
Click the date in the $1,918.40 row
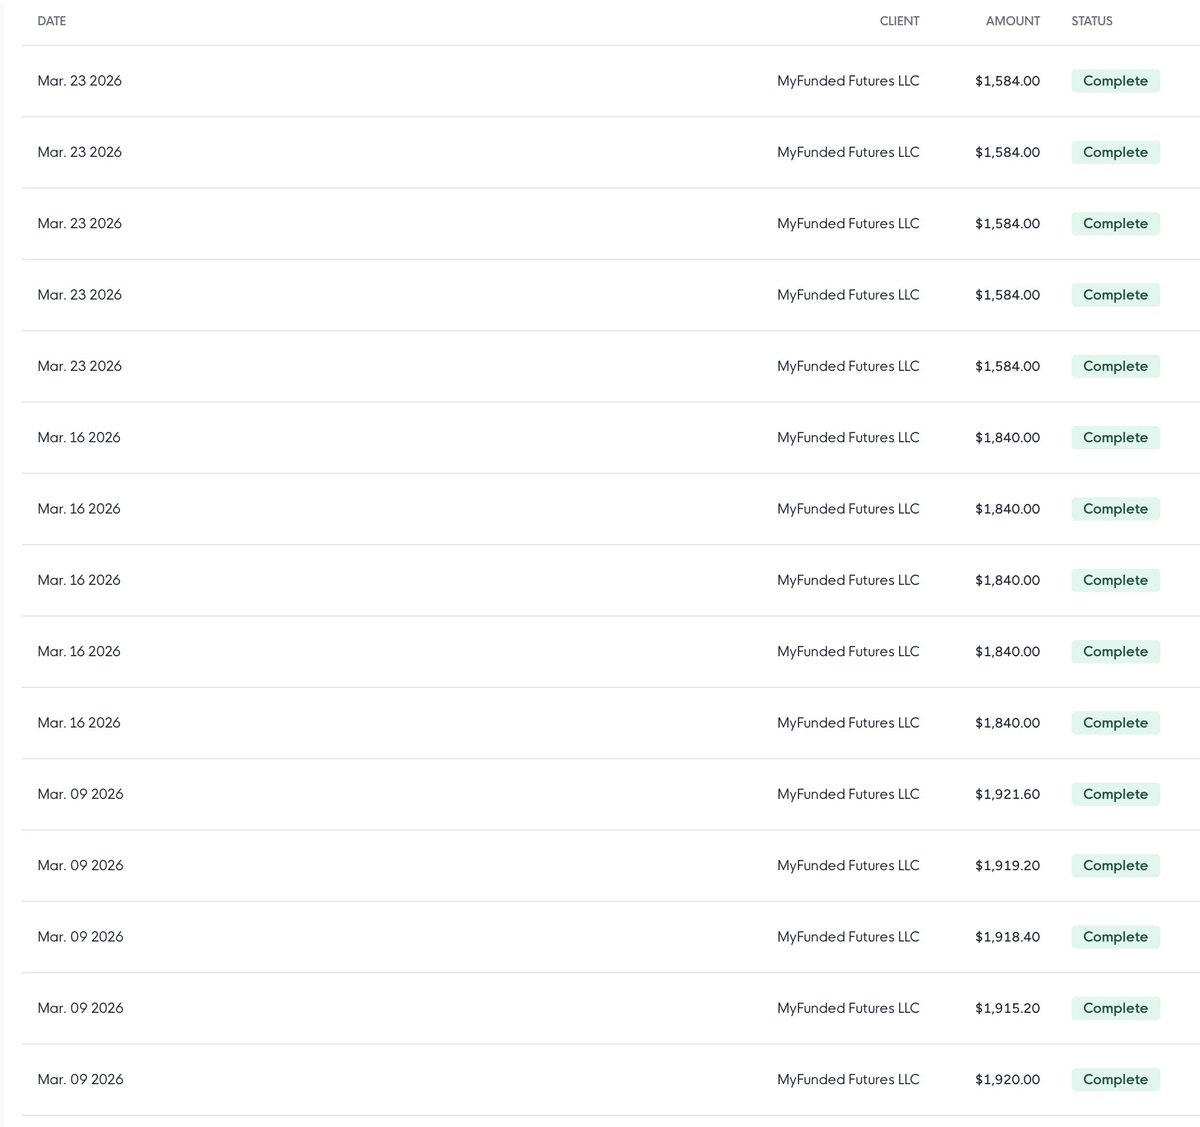[x=80, y=937]
